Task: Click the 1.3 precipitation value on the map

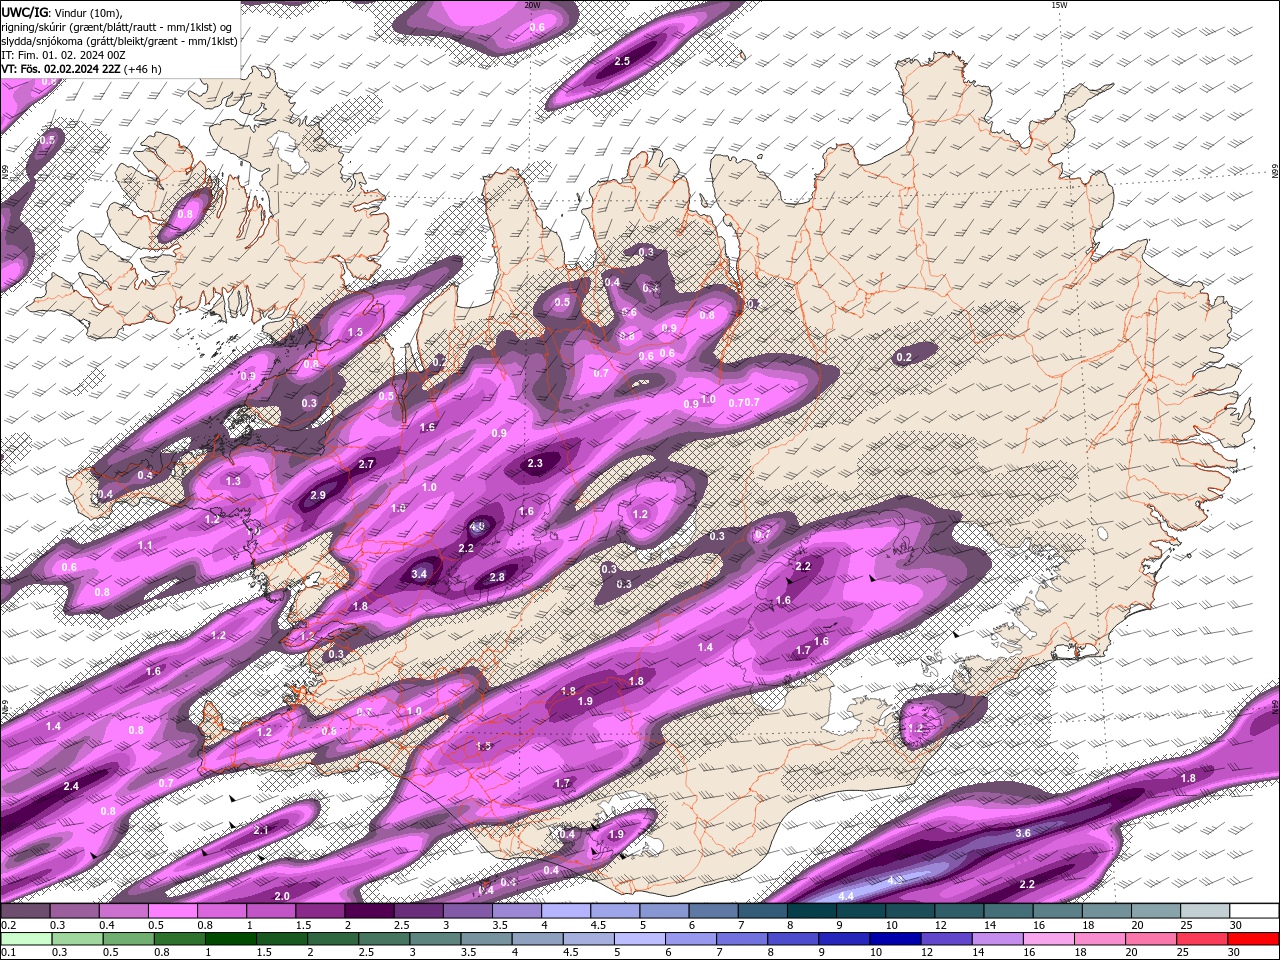Action: pyautogui.click(x=233, y=481)
